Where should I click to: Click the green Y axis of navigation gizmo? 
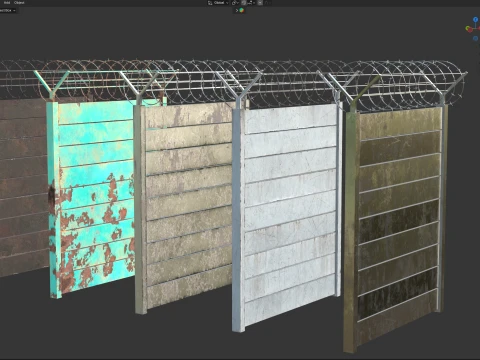click(x=467, y=28)
